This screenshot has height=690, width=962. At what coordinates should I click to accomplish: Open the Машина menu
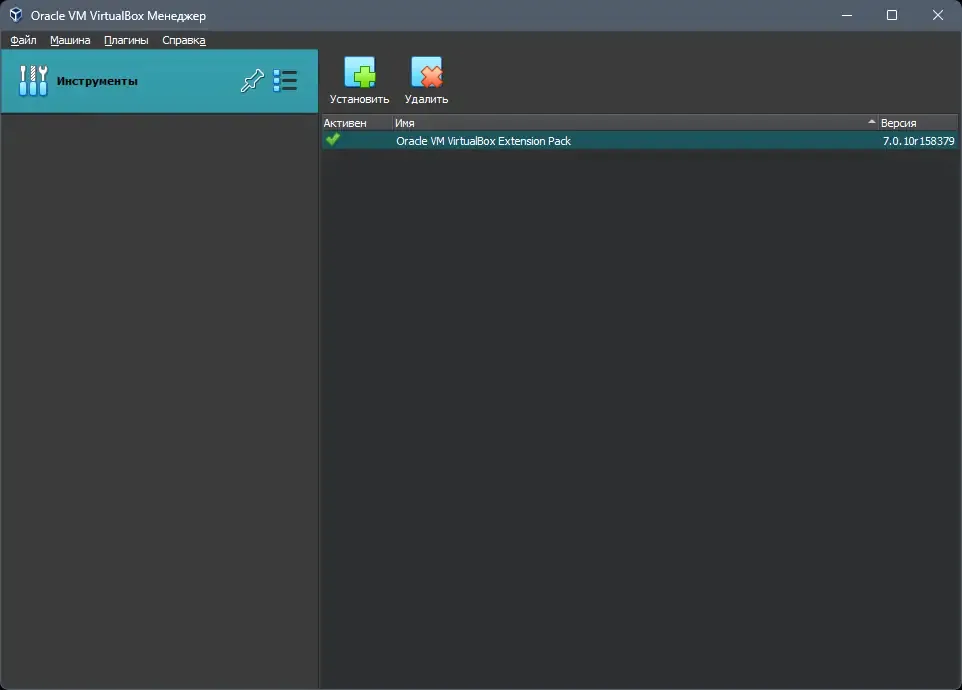tap(70, 40)
